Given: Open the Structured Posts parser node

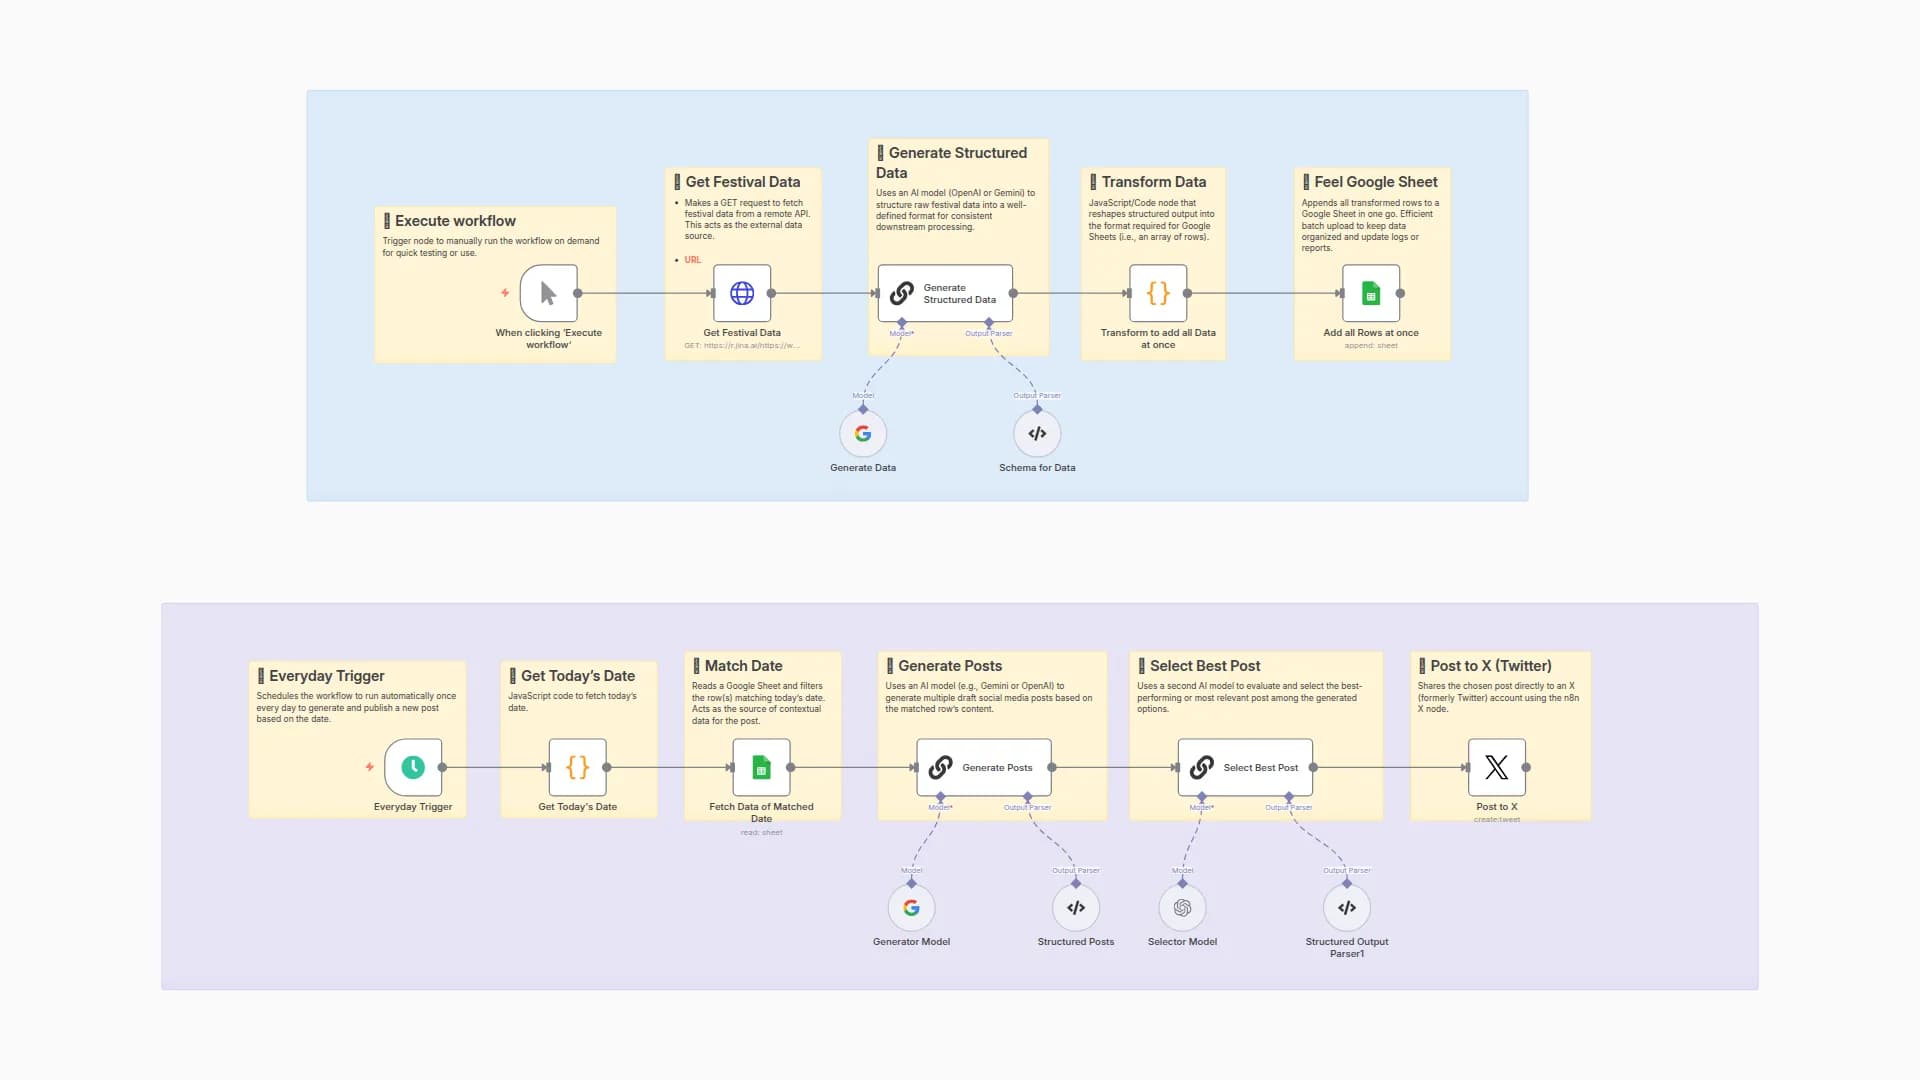Looking at the screenshot, I should 1075,908.
